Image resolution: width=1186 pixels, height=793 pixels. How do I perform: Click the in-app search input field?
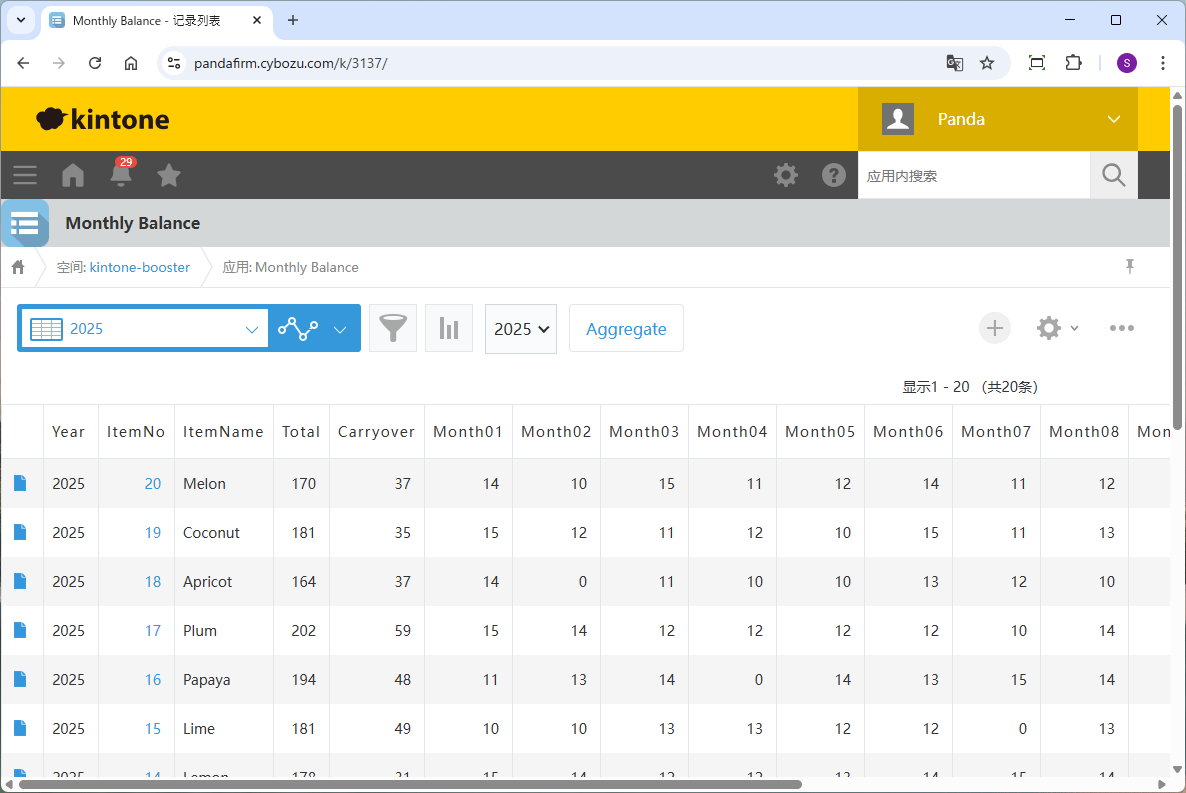coord(973,176)
